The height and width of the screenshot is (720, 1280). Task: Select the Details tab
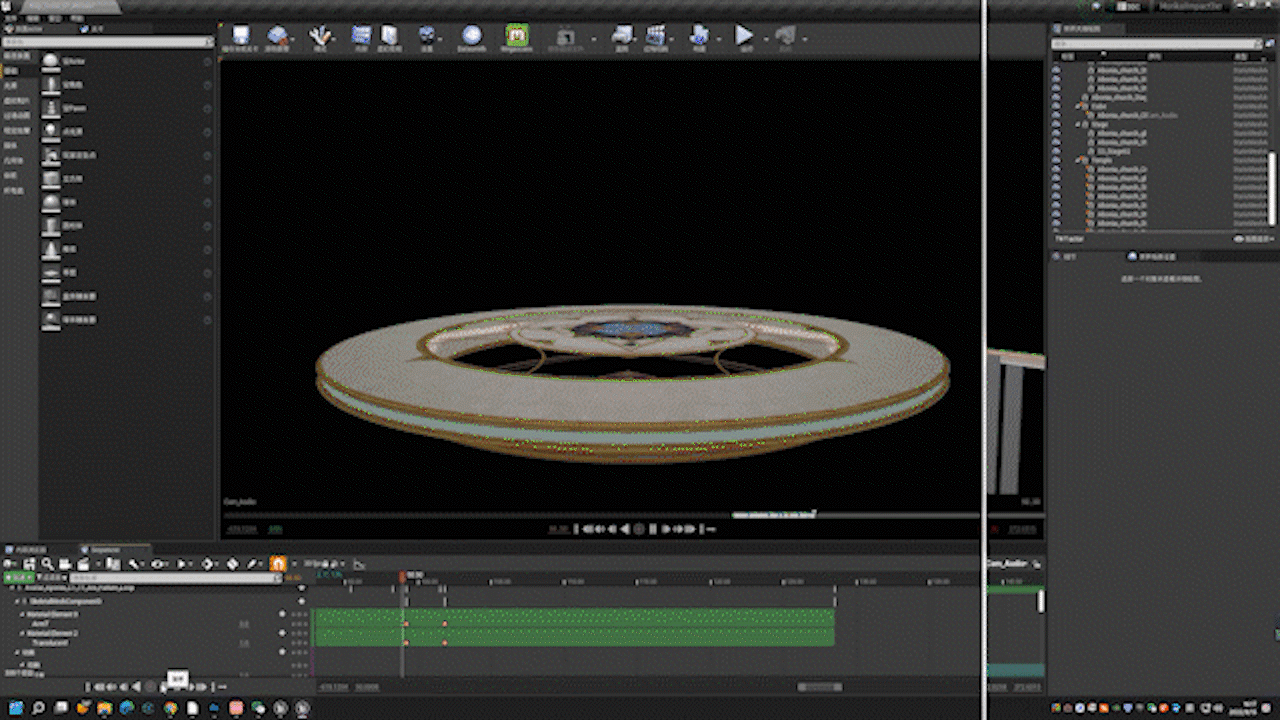(x=1067, y=256)
